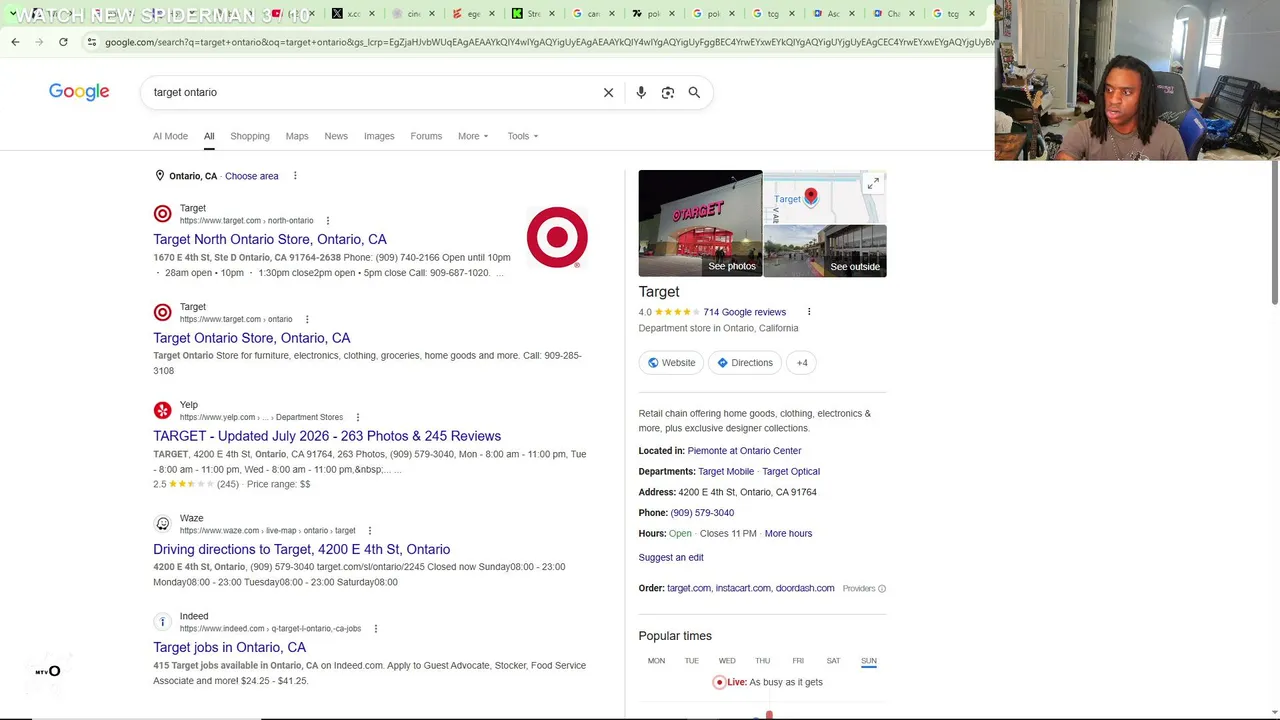The image size is (1280, 720).
Task: Order via doordash.com link
Action: tap(805, 589)
